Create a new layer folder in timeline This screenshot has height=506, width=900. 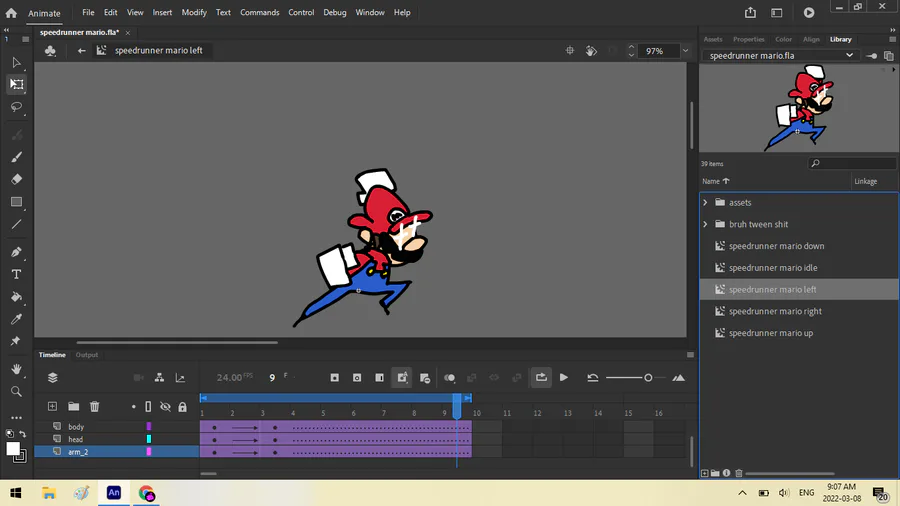point(73,406)
